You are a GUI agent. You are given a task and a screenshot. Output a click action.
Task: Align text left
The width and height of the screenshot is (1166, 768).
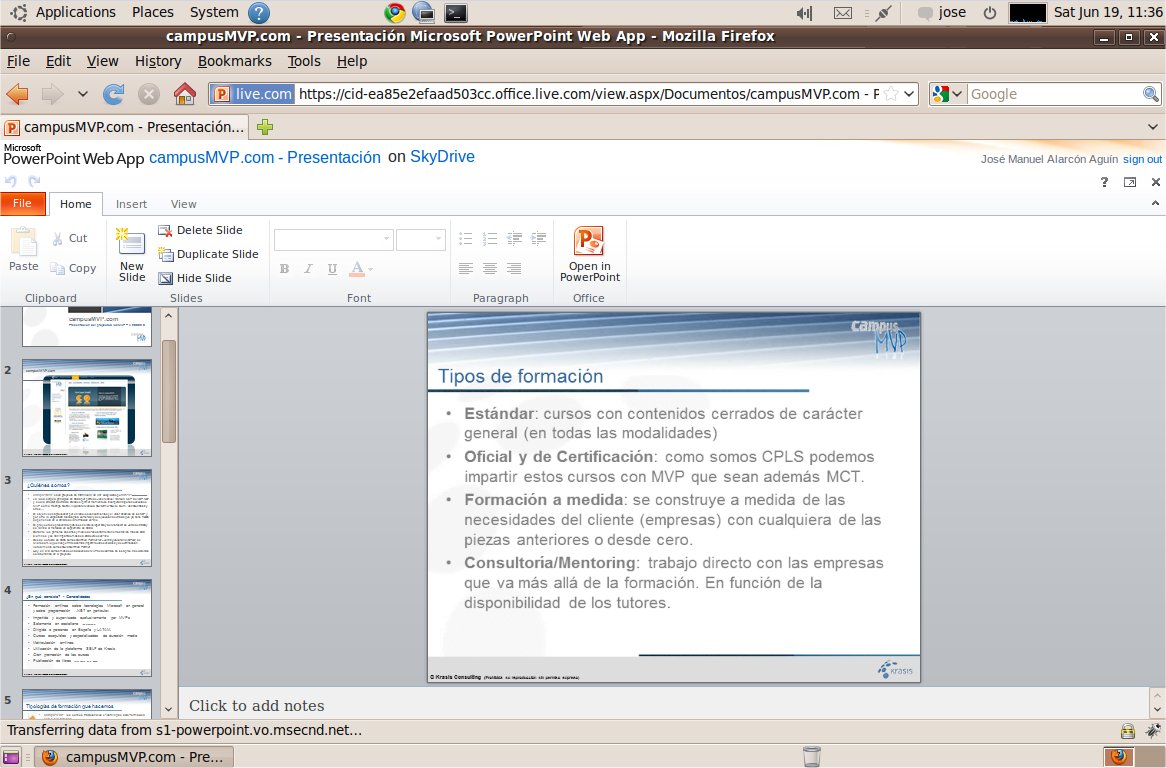(466, 268)
